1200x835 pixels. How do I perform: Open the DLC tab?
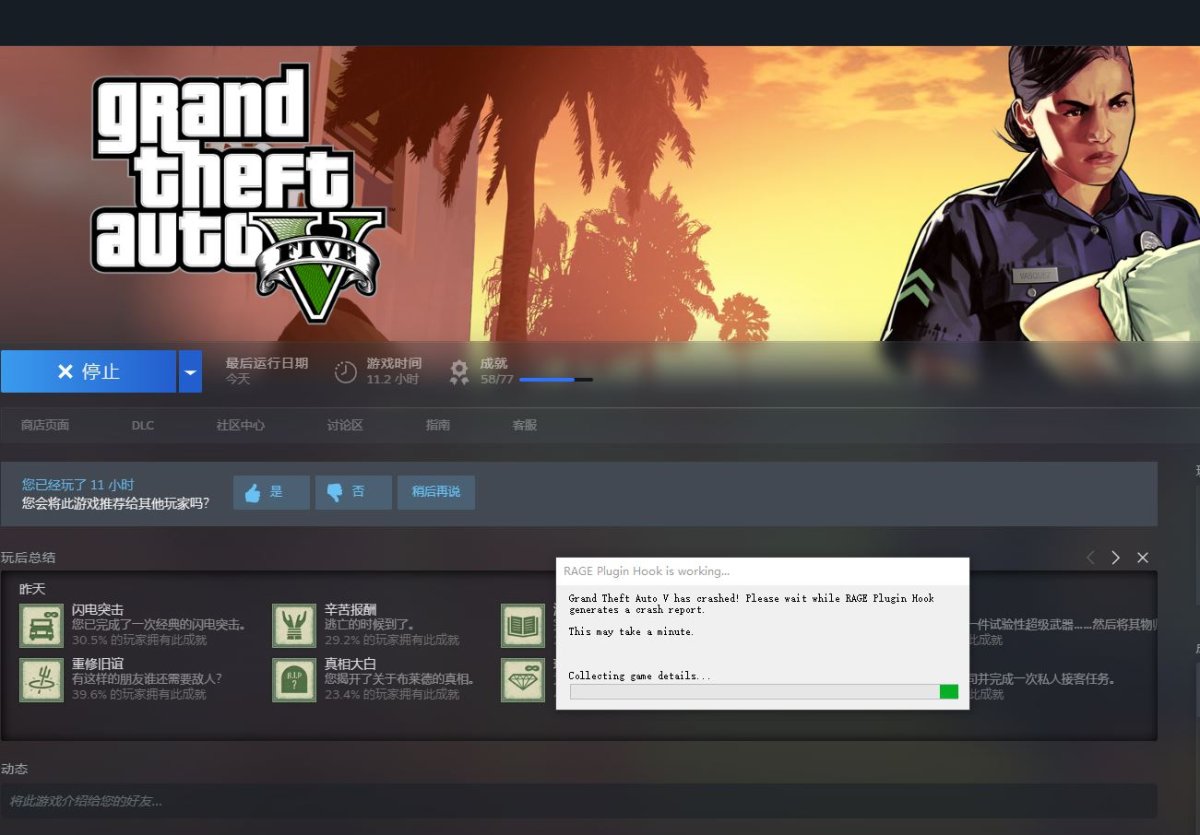pos(142,425)
